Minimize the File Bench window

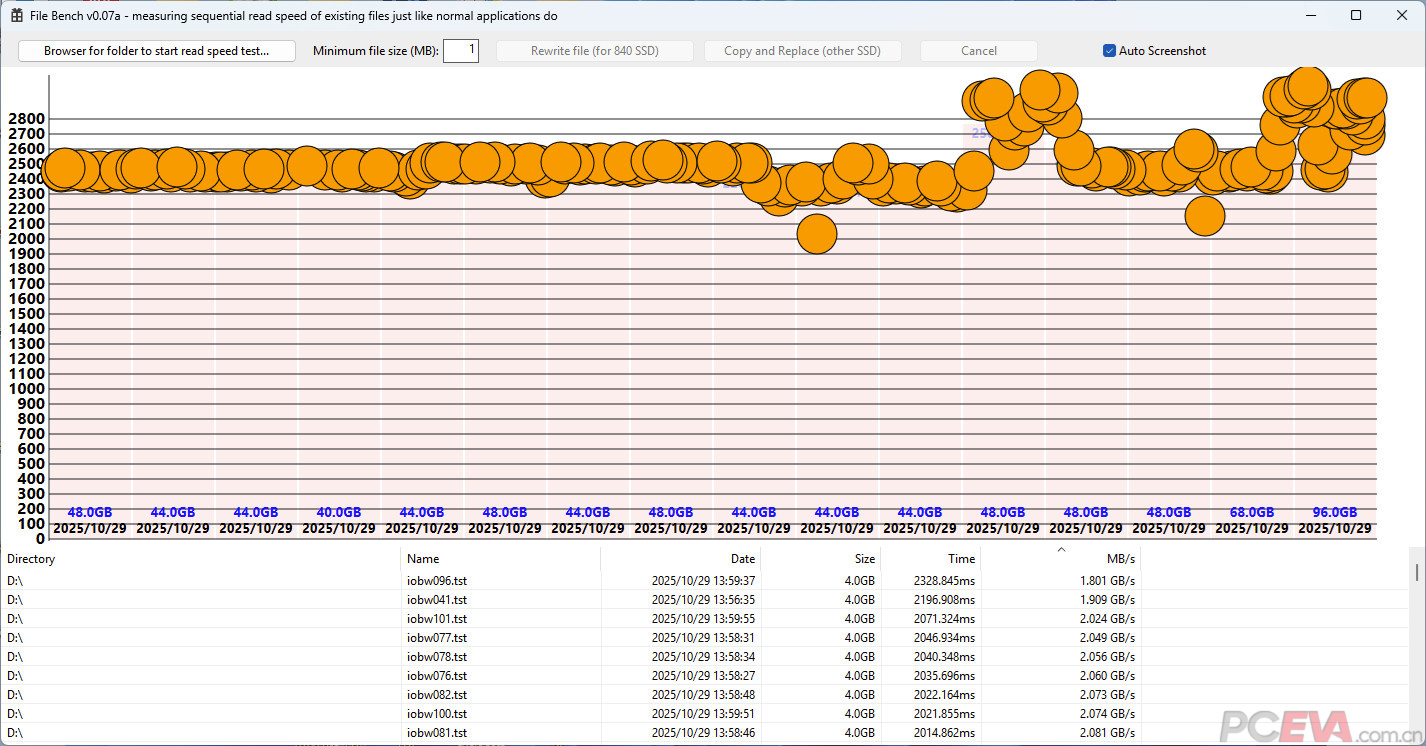(1310, 15)
